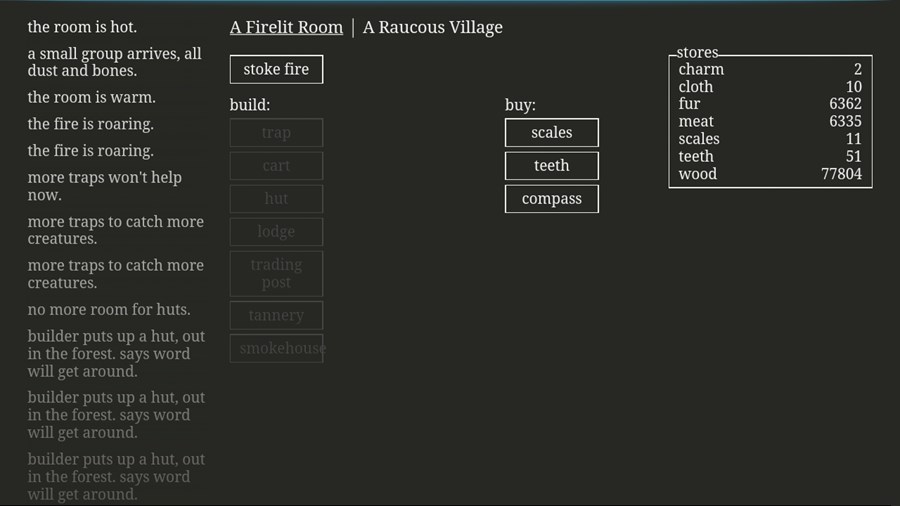
Task: Build a cart
Action: pyautogui.click(x=276, y=166)
